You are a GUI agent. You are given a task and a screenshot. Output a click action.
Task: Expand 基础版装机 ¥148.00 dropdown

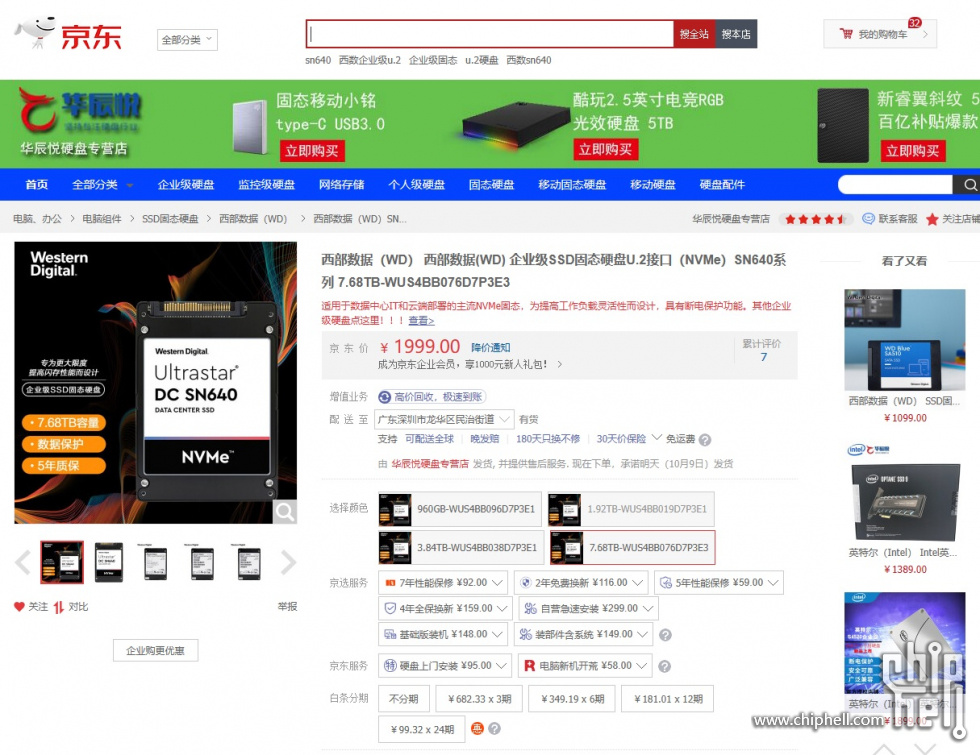442,634
